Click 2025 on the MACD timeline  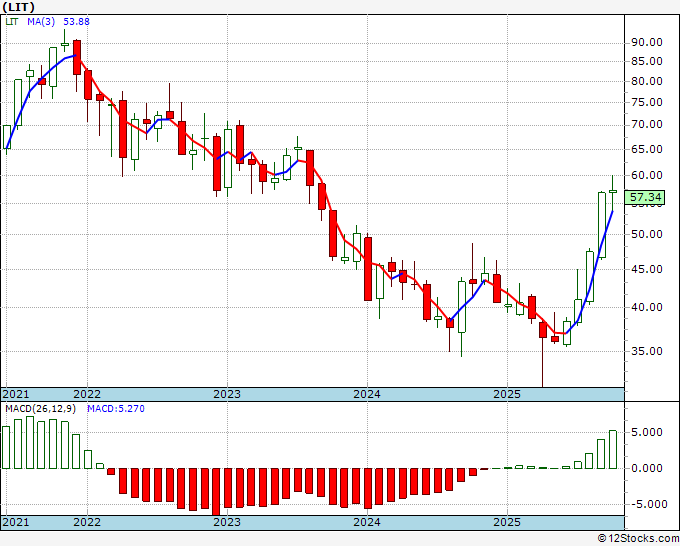pyautogui.click(x=507, y=522)
